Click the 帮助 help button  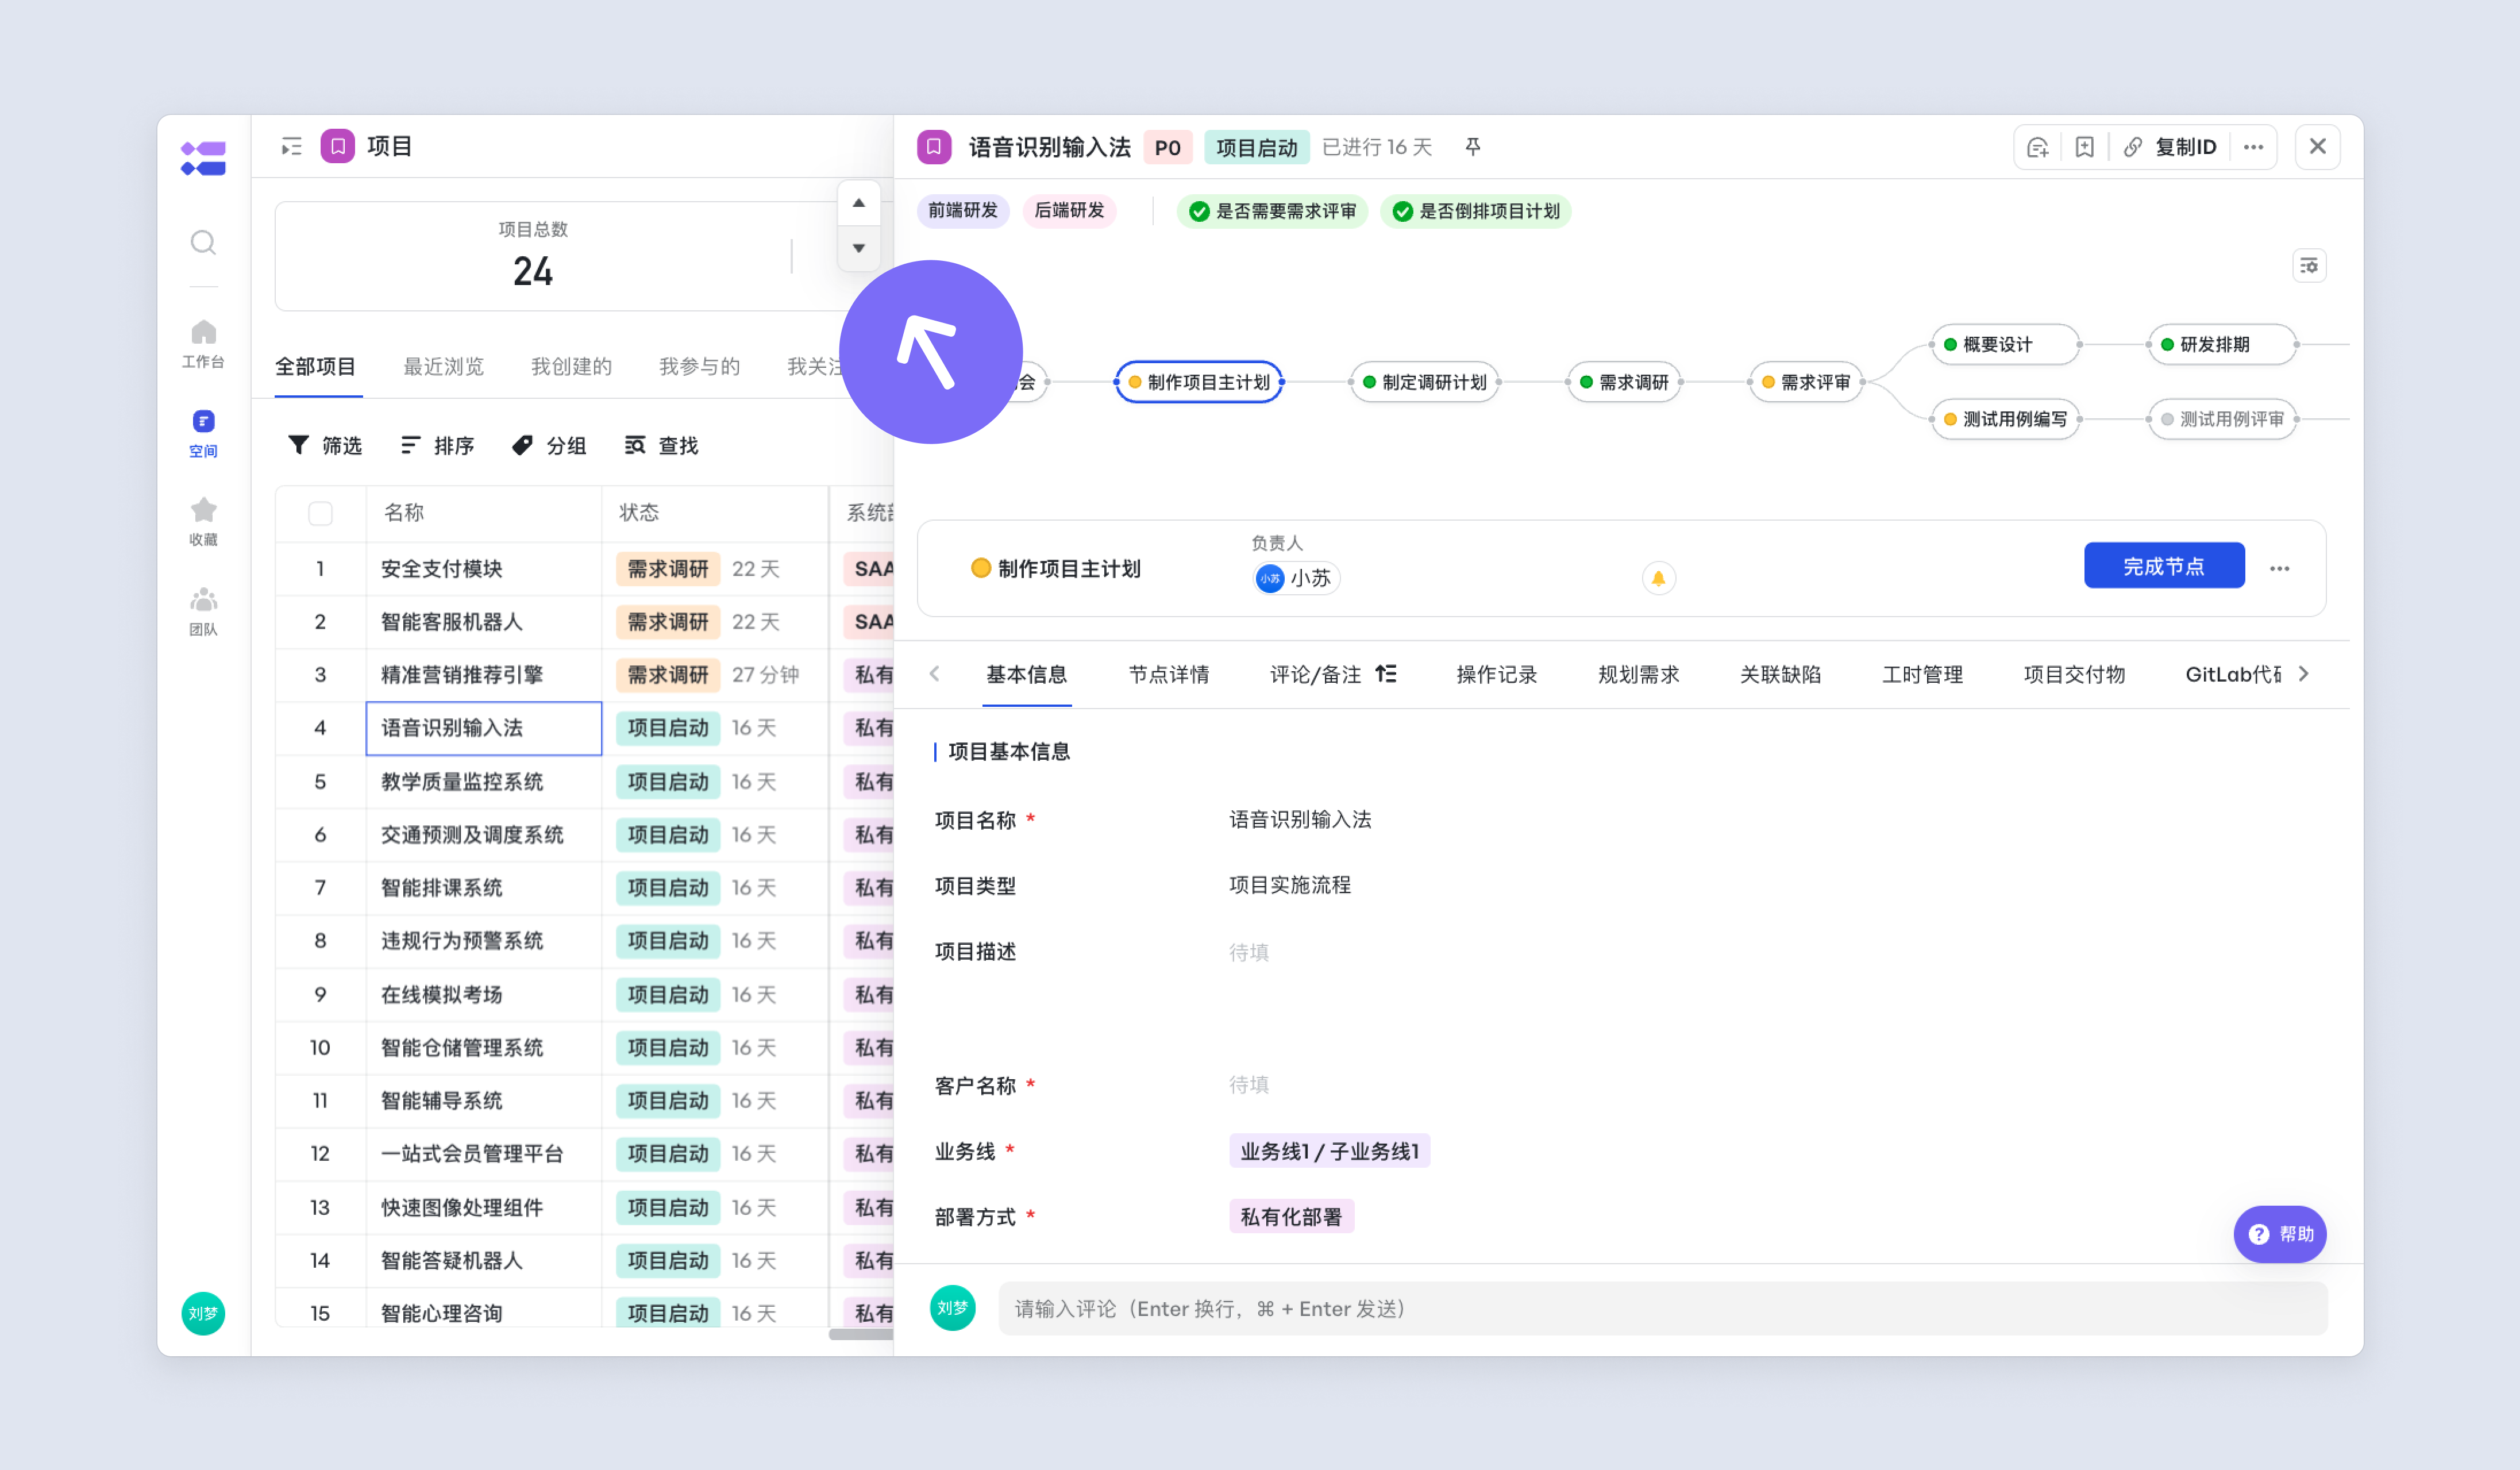coord(2280,1234)
